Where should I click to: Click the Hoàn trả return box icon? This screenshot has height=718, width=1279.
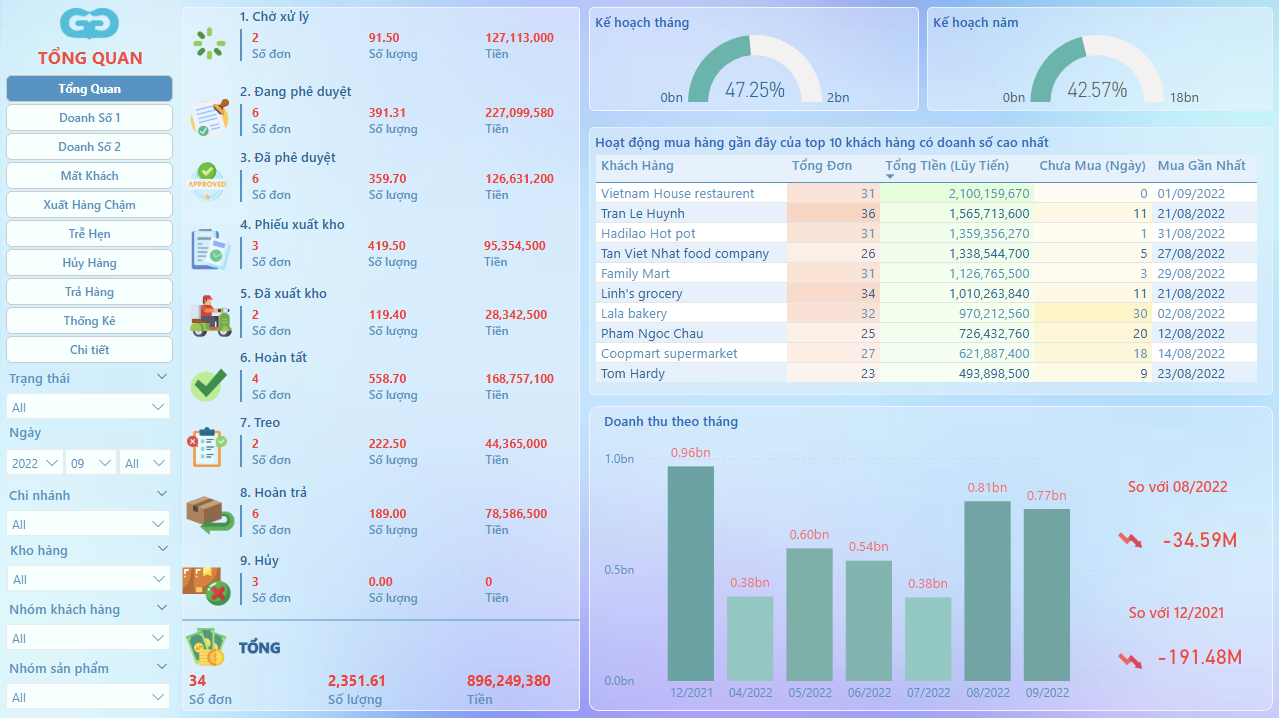pyautogui.click(x=210, y=515)
